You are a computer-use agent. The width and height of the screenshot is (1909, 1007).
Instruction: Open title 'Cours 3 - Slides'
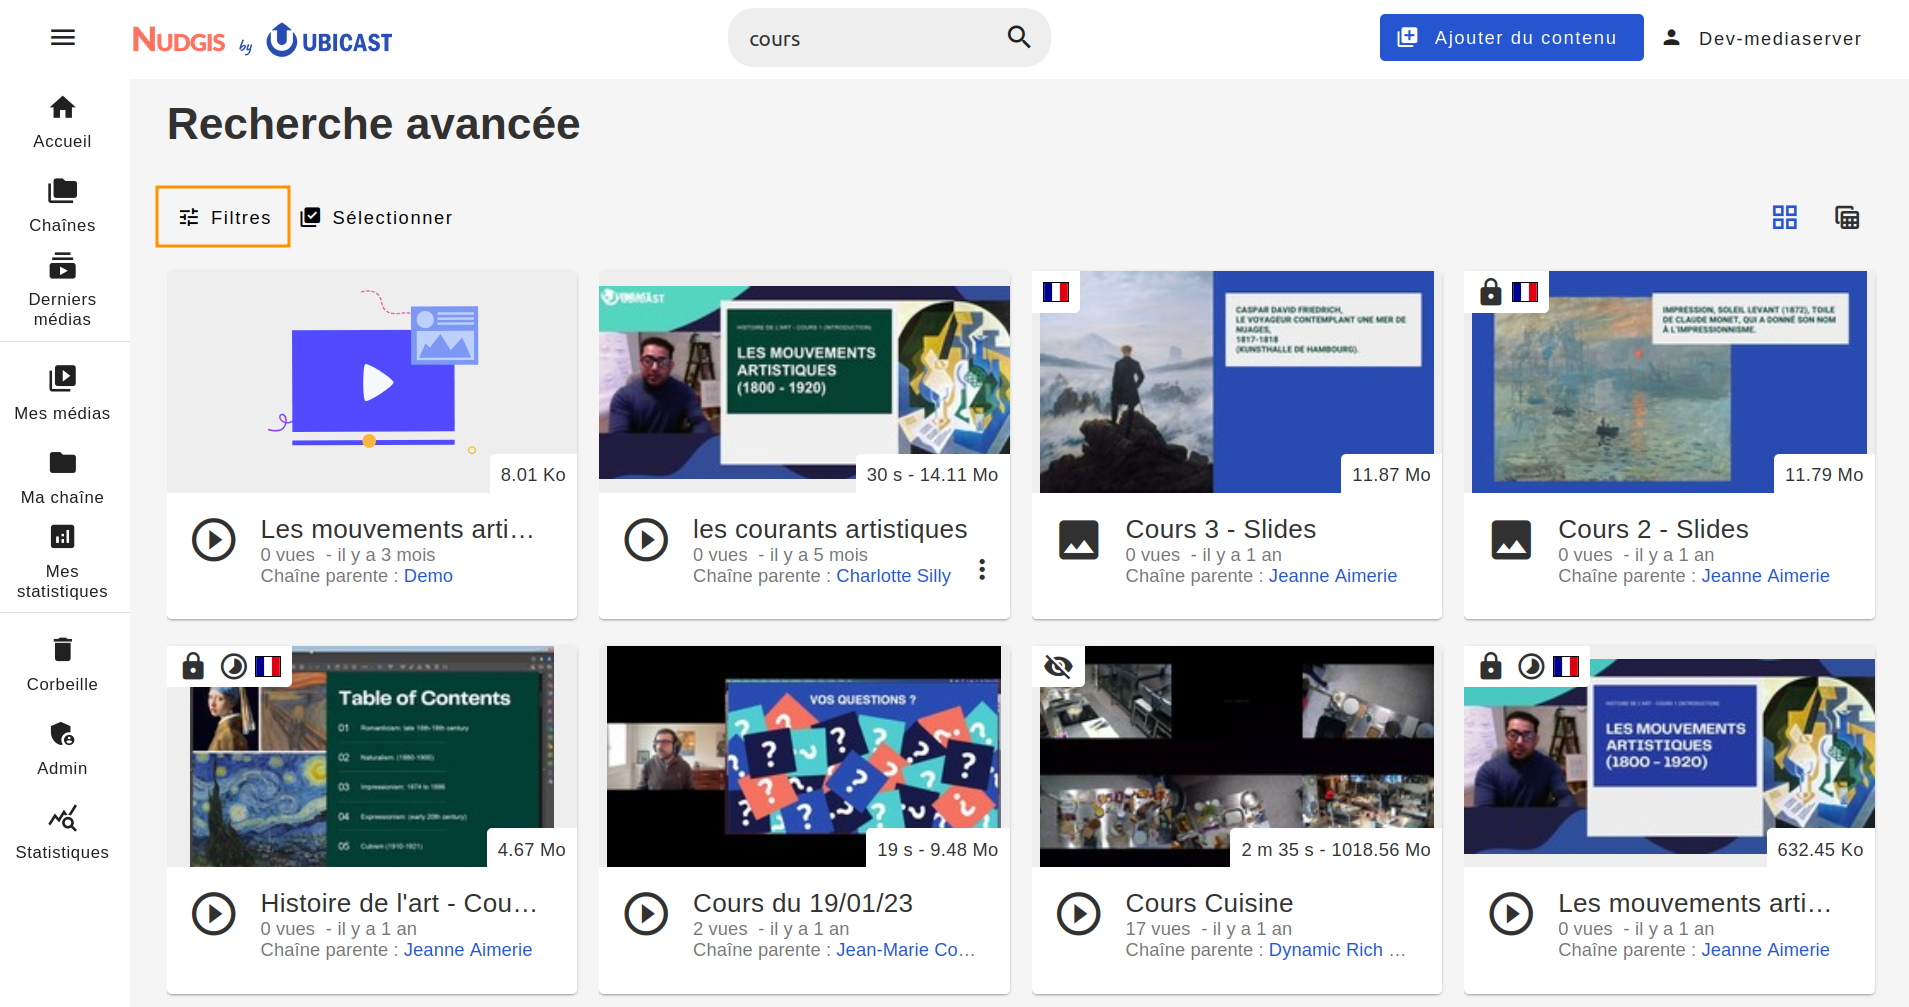point(1220,529)
